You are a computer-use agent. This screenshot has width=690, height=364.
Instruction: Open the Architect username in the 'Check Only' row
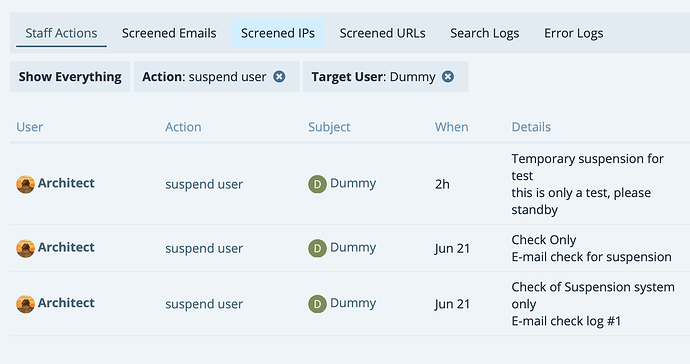[x=66, y=247]
